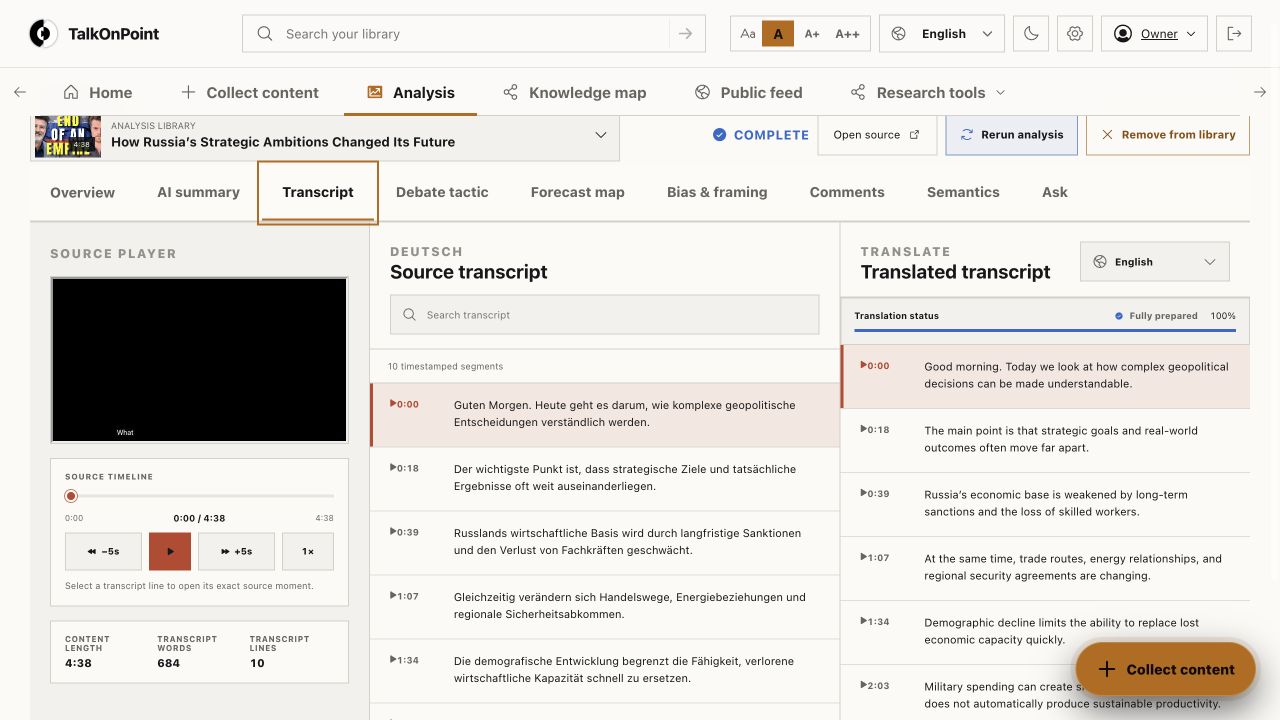This screenshot has width=1280, height=720.
Task: Open the English interface language dropdown
Action: click(942, 34)
